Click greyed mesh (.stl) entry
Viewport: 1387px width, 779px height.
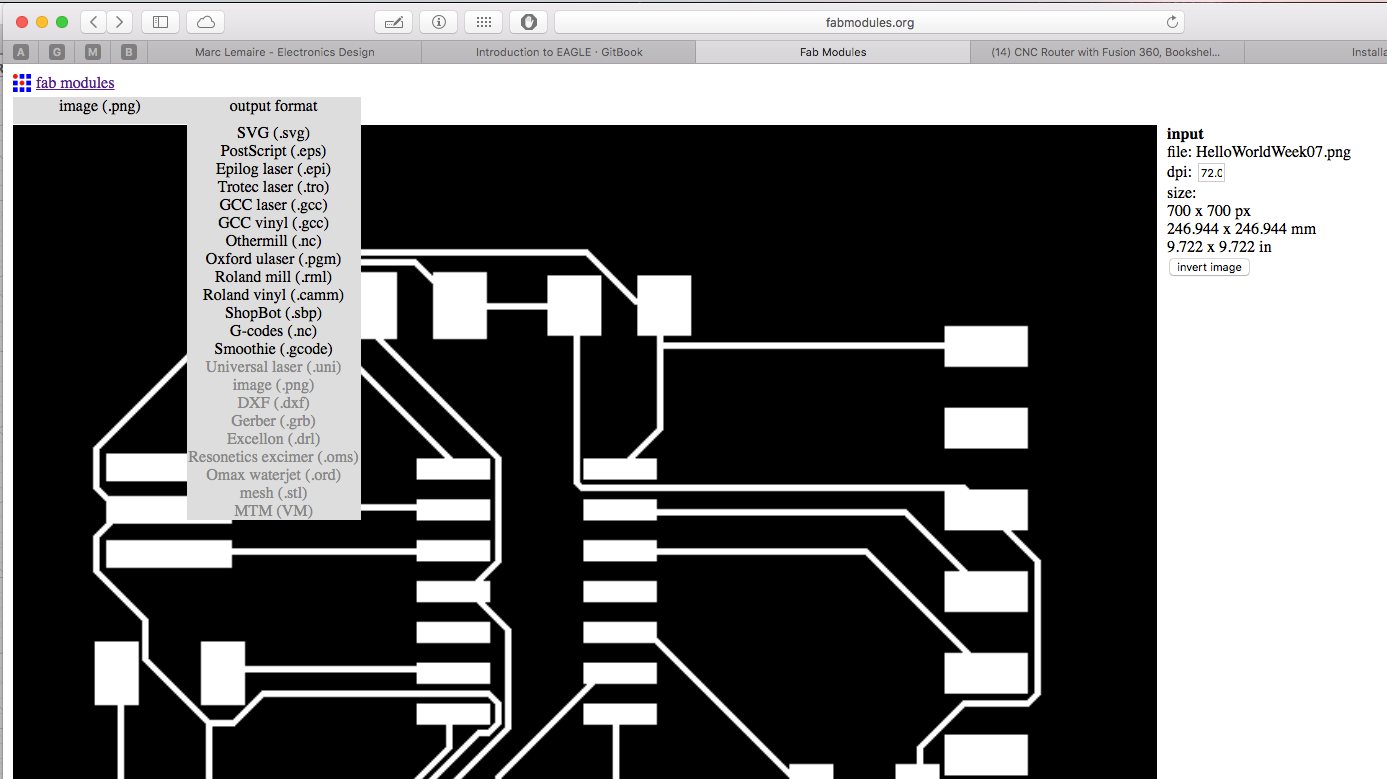pos(273,493)
